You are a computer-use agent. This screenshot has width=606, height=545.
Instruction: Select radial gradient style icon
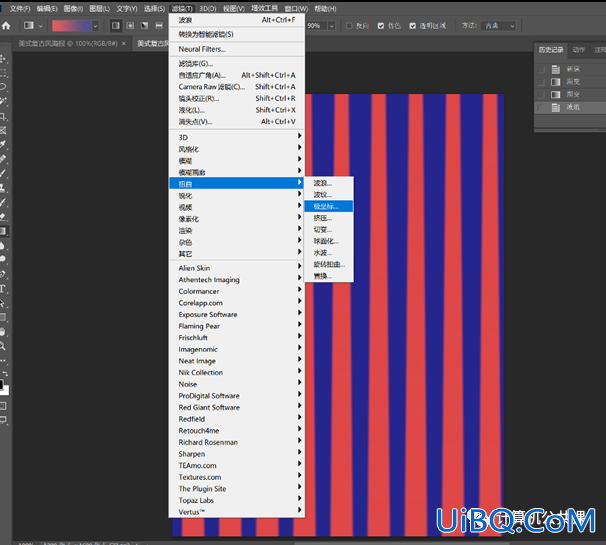pos(130,26)
